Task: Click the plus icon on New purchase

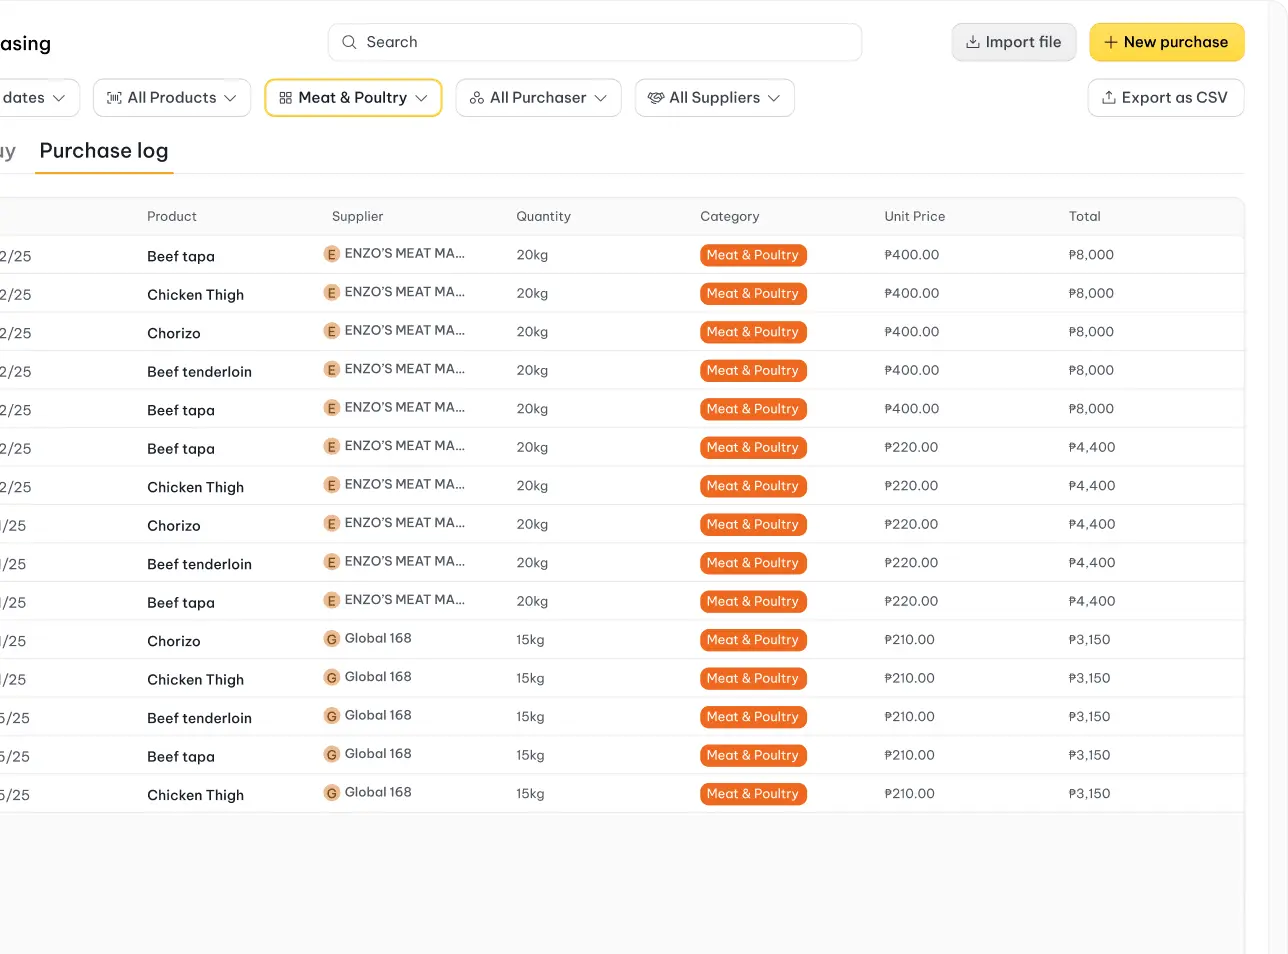Action: (x=1110, y=42)
